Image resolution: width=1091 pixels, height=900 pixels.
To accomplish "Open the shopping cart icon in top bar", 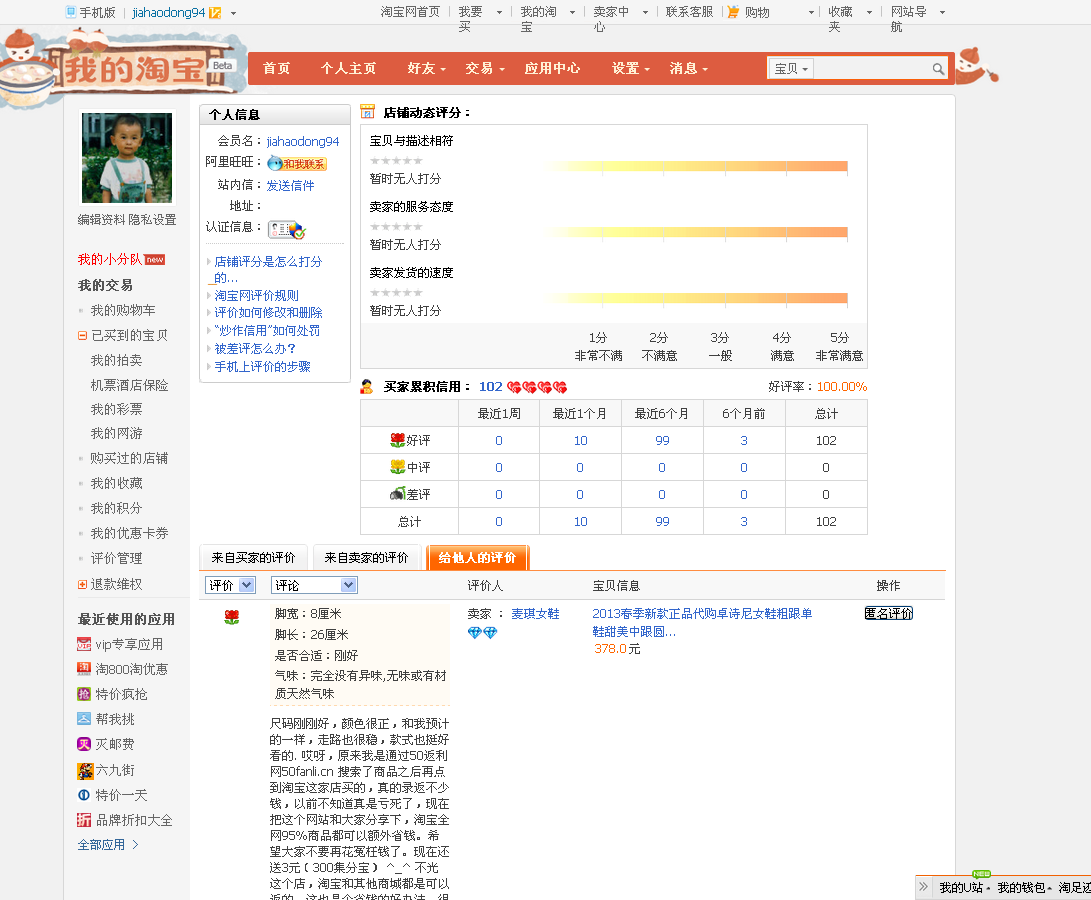I will coord(733,12).
